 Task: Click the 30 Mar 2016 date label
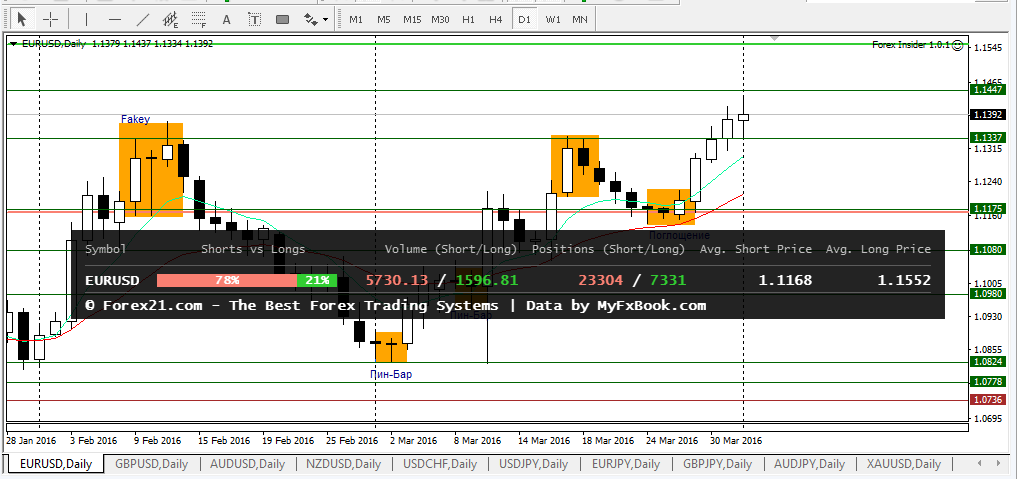(736, 440)
